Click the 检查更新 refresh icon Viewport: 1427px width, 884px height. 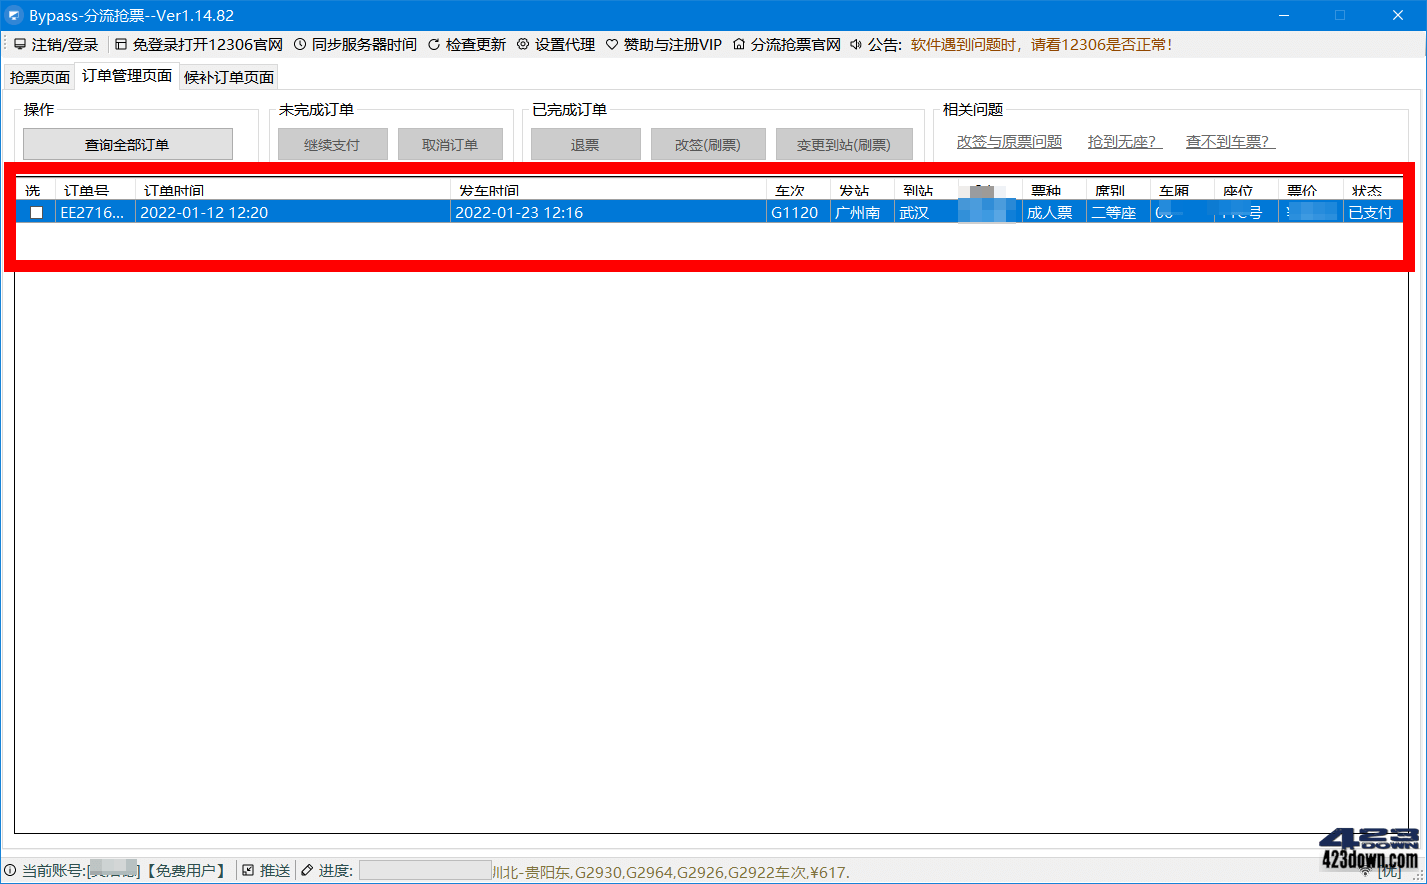coord(432,44)
